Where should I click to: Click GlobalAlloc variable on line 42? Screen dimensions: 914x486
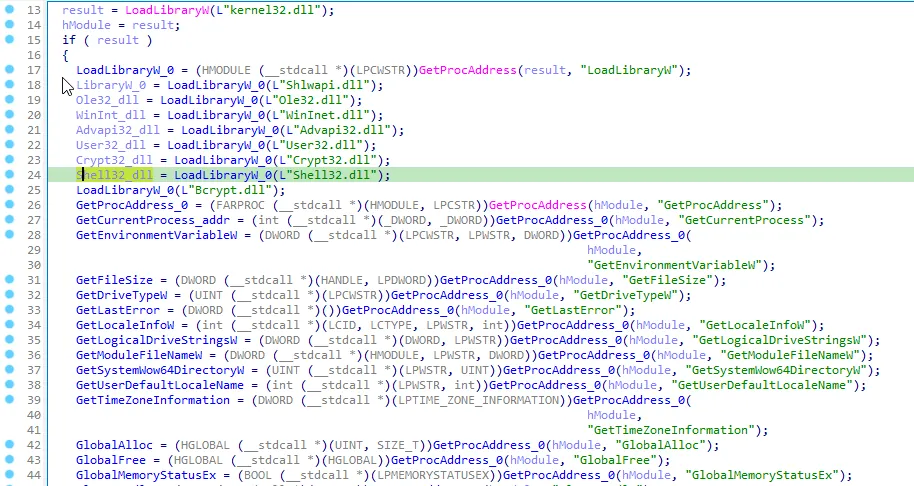114,445
